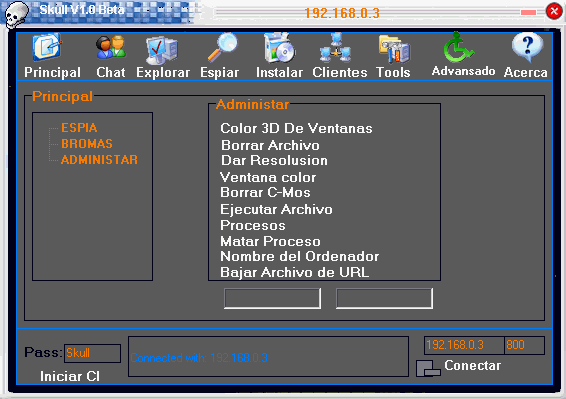The height and width of the screenshot is (399, 566).
Task: Focus the port field showing 800
Action: click(524, 345)
